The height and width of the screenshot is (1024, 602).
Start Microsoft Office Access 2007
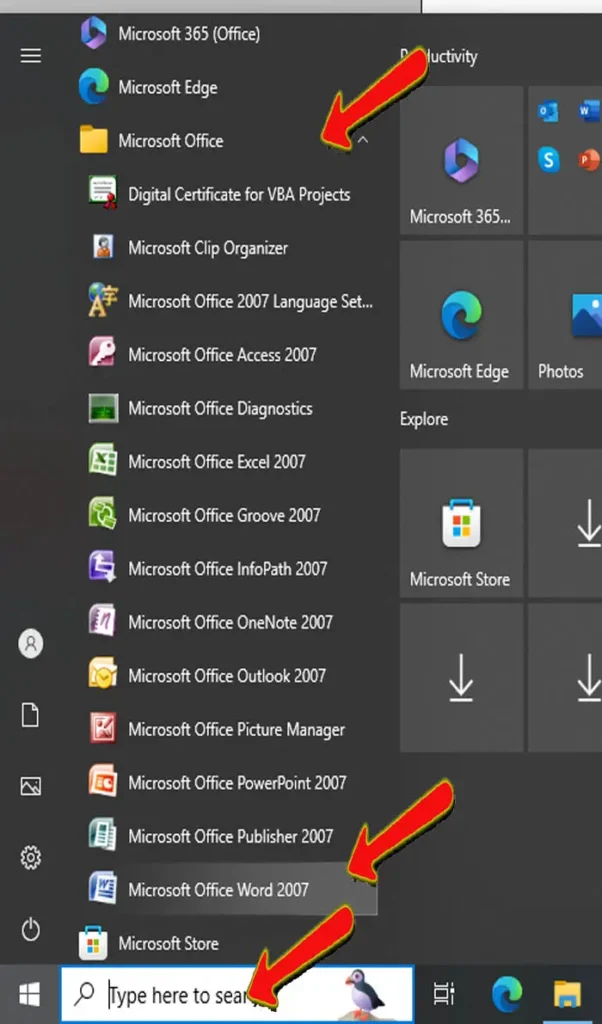(222, 355)
